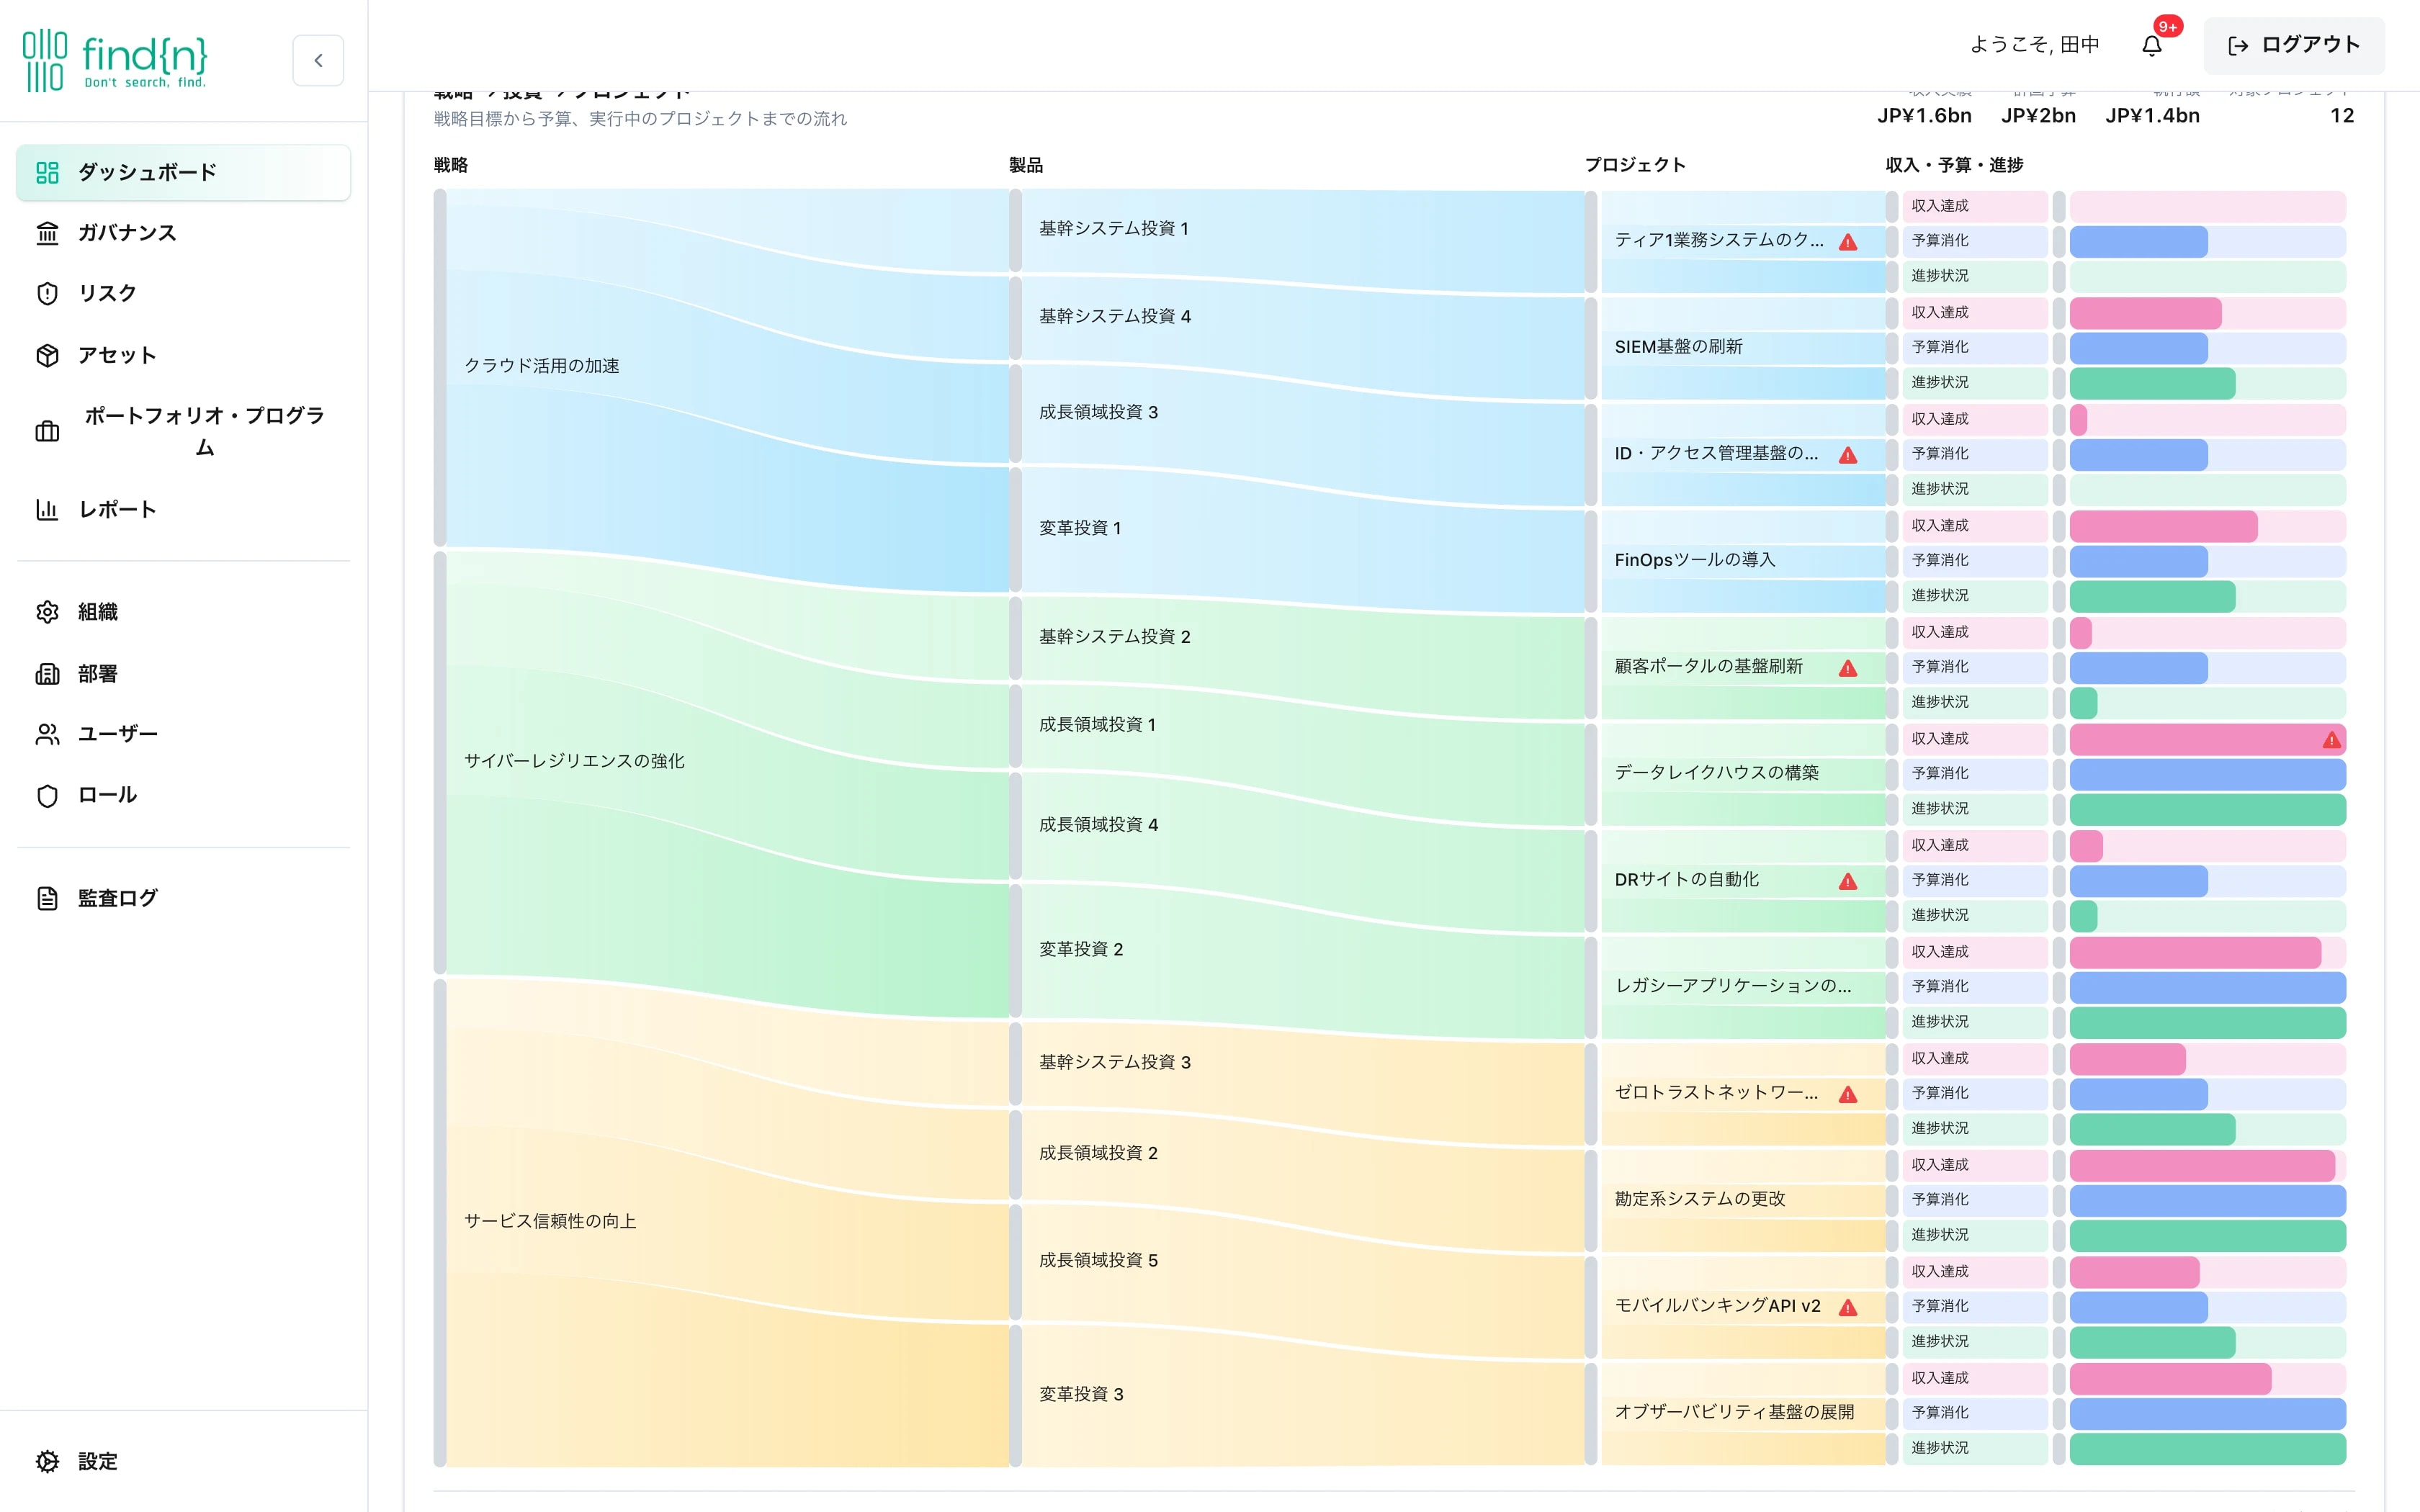Click the ロール shield icon
The image size is (2420, 1512).
[x=47, y=795]
